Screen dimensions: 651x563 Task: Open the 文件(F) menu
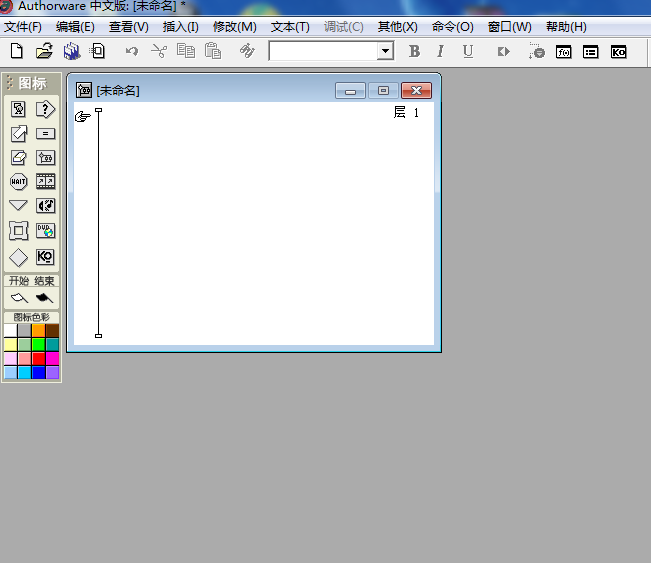(x=23, y=27)
